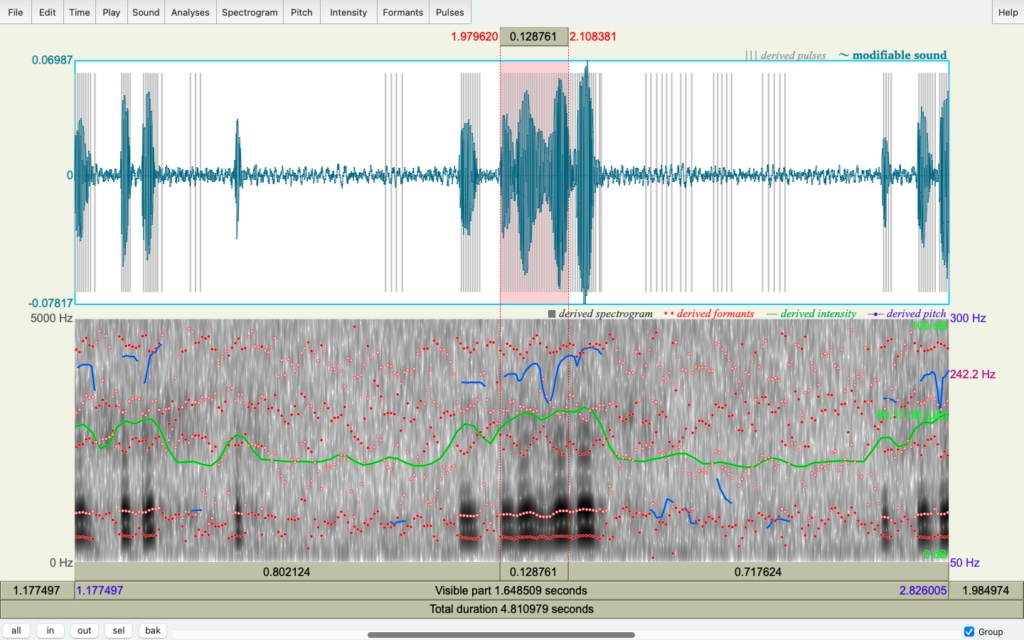Play the Total duration 4.810979 seconds bar

[x=511, y=609]
